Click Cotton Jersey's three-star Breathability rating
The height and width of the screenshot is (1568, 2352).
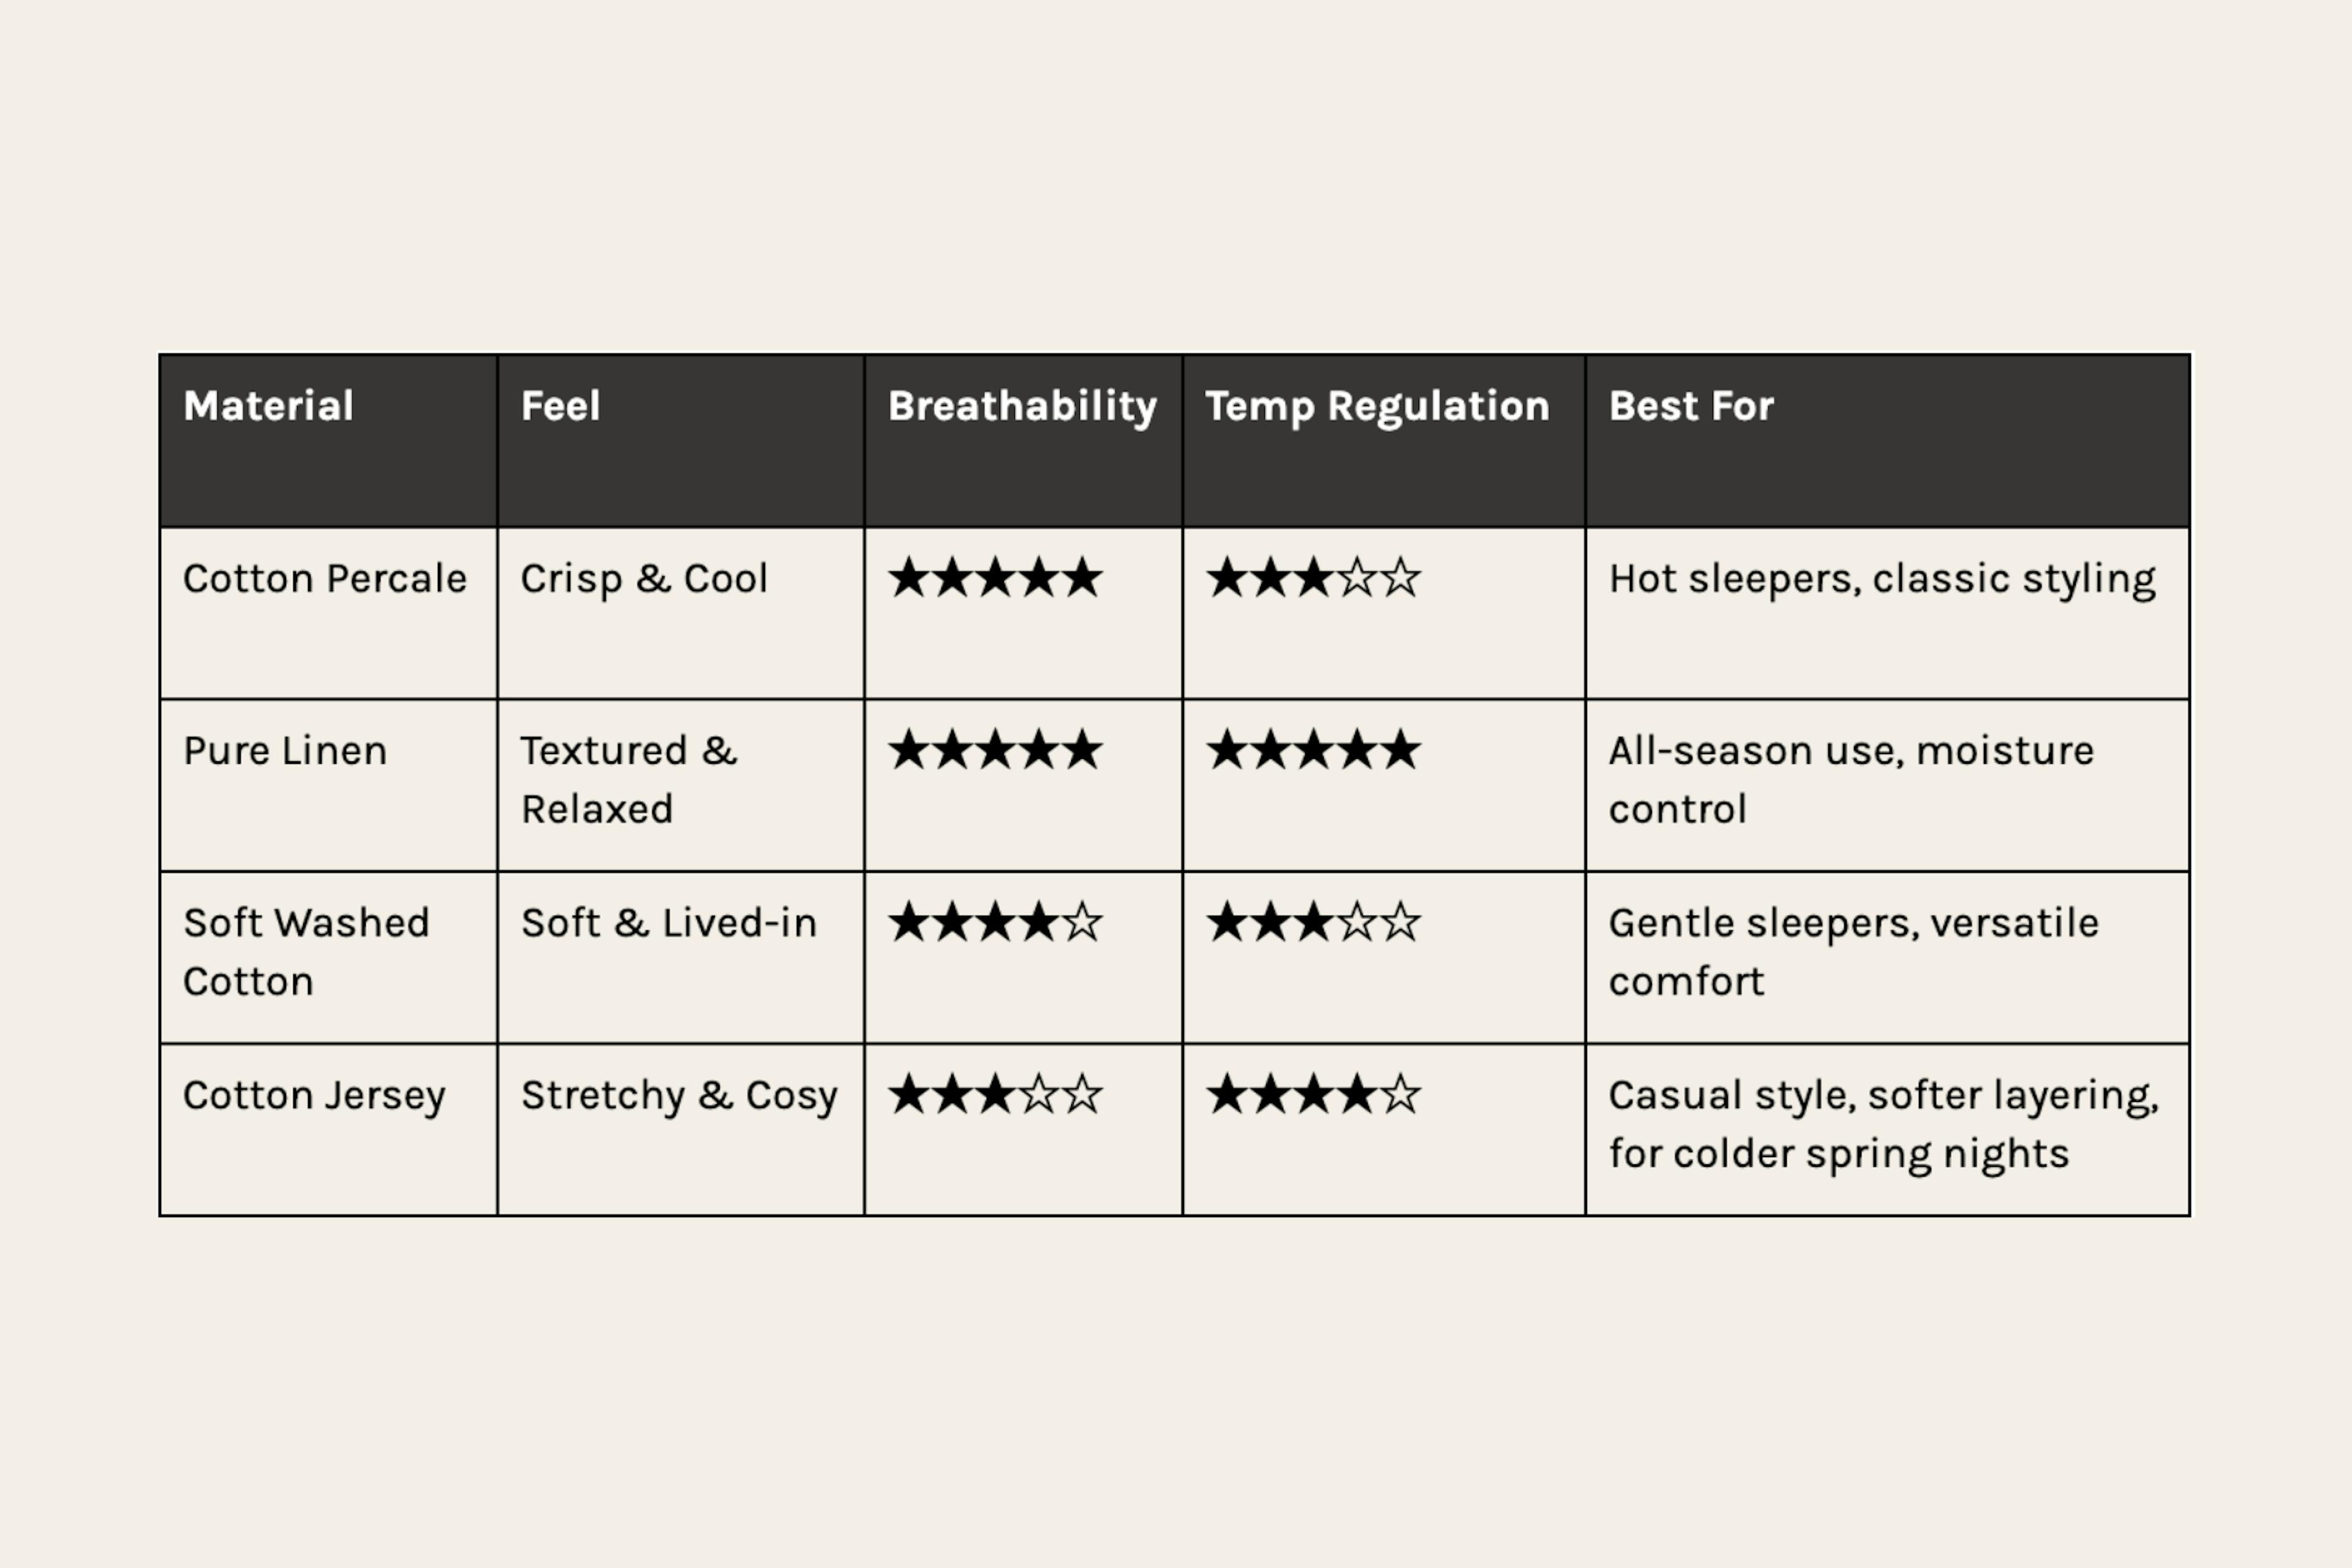coord(995,1095)
